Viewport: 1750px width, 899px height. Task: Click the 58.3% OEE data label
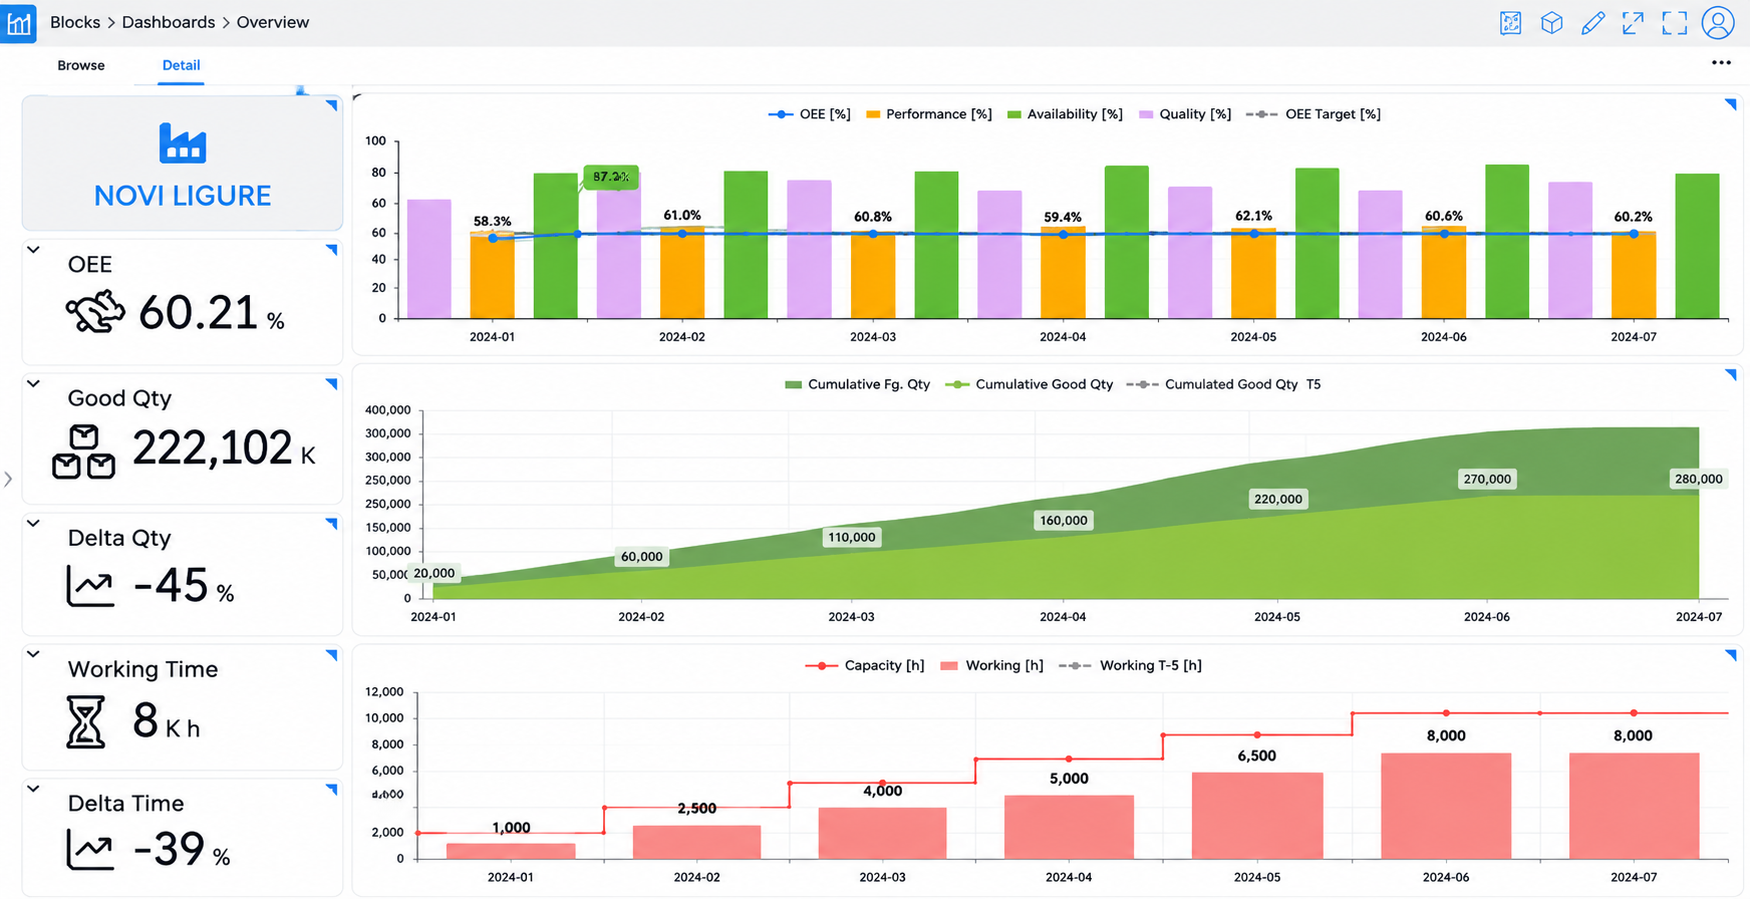492,221
